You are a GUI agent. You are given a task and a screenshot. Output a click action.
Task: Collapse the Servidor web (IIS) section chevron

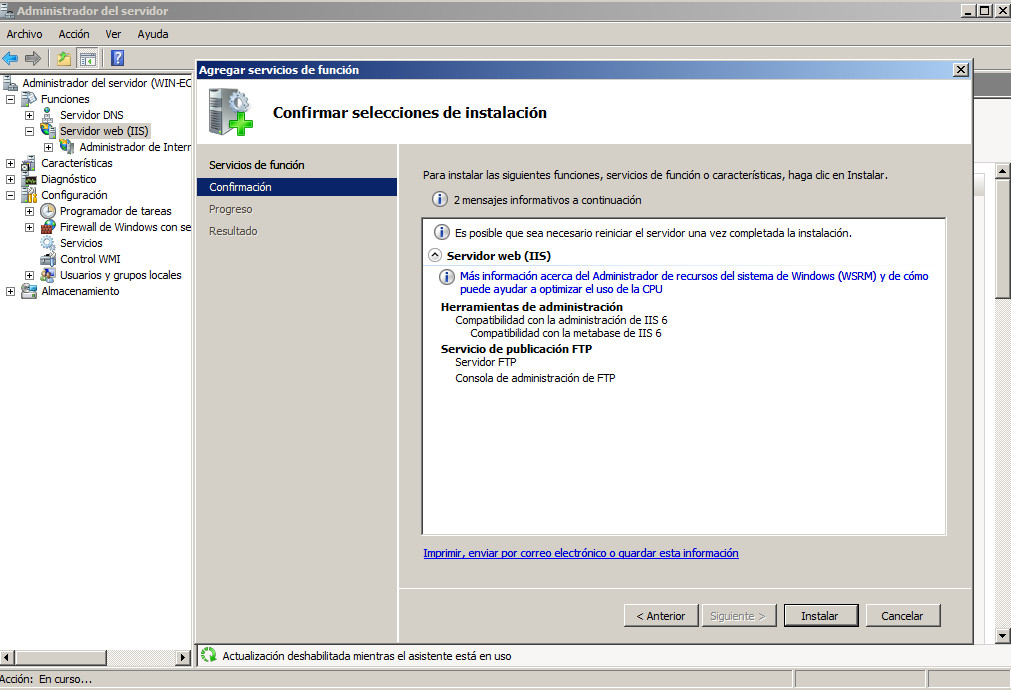pyautogui.click(x=434, y=256)
